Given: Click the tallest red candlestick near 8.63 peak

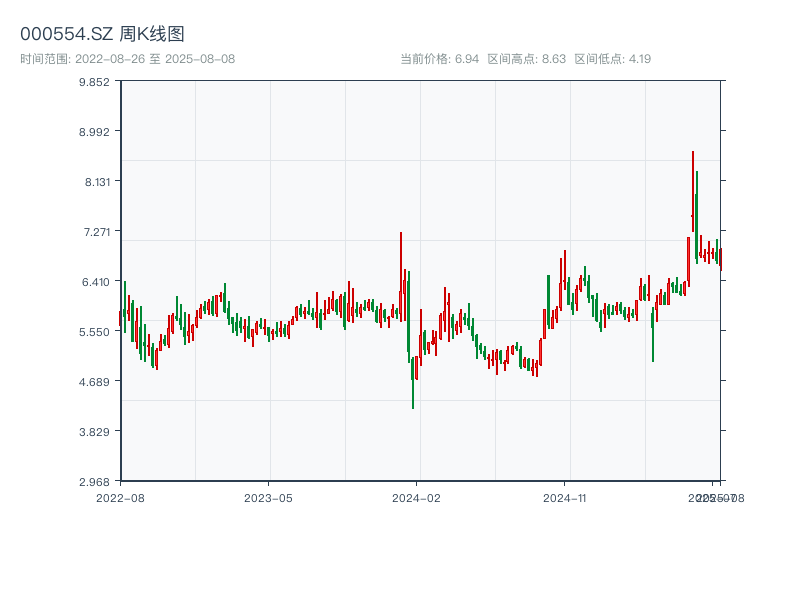Looking at the screenshot, I should [x=693, y=191].
